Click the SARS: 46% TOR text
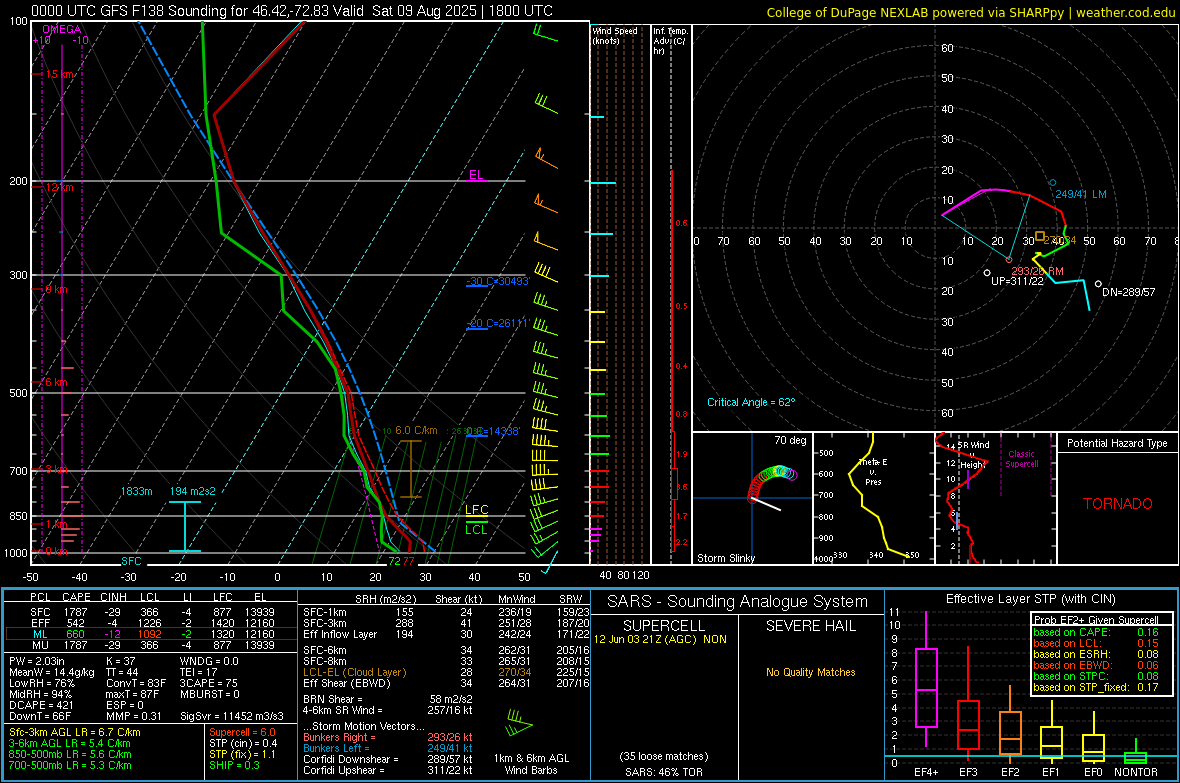1180x783 pixels. point(664,772)
